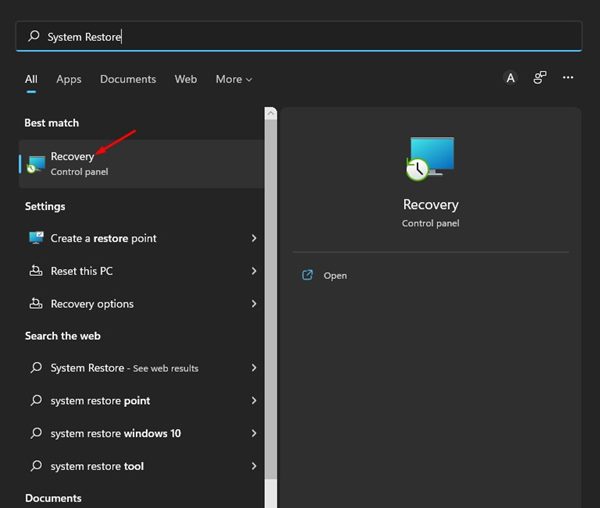The image size is (600, 508).
Task: Click the Recovery options icon
Action: pos(37,304)
